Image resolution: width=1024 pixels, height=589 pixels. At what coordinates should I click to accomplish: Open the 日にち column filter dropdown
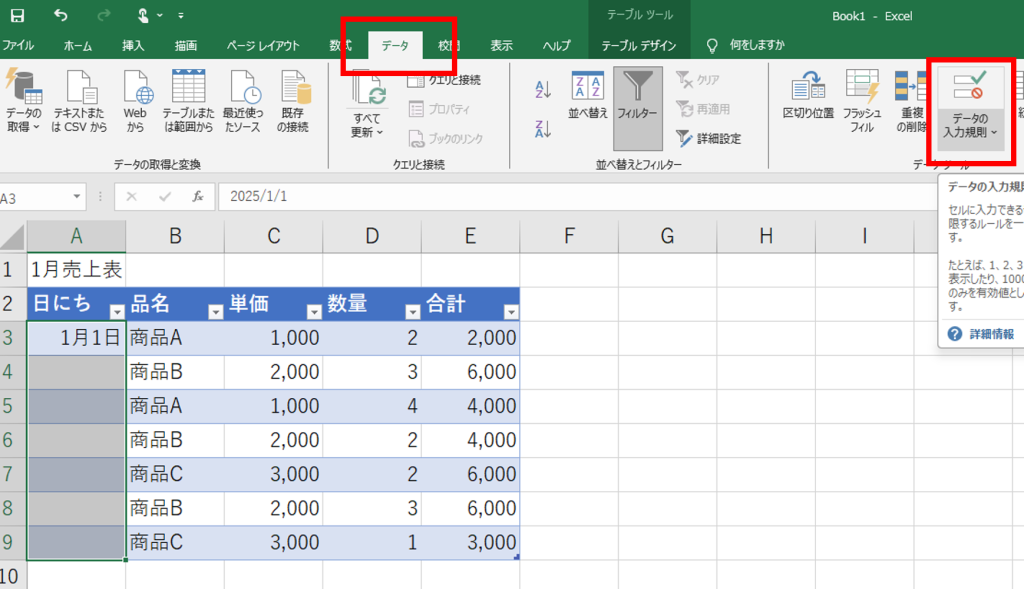coord(115,312)
